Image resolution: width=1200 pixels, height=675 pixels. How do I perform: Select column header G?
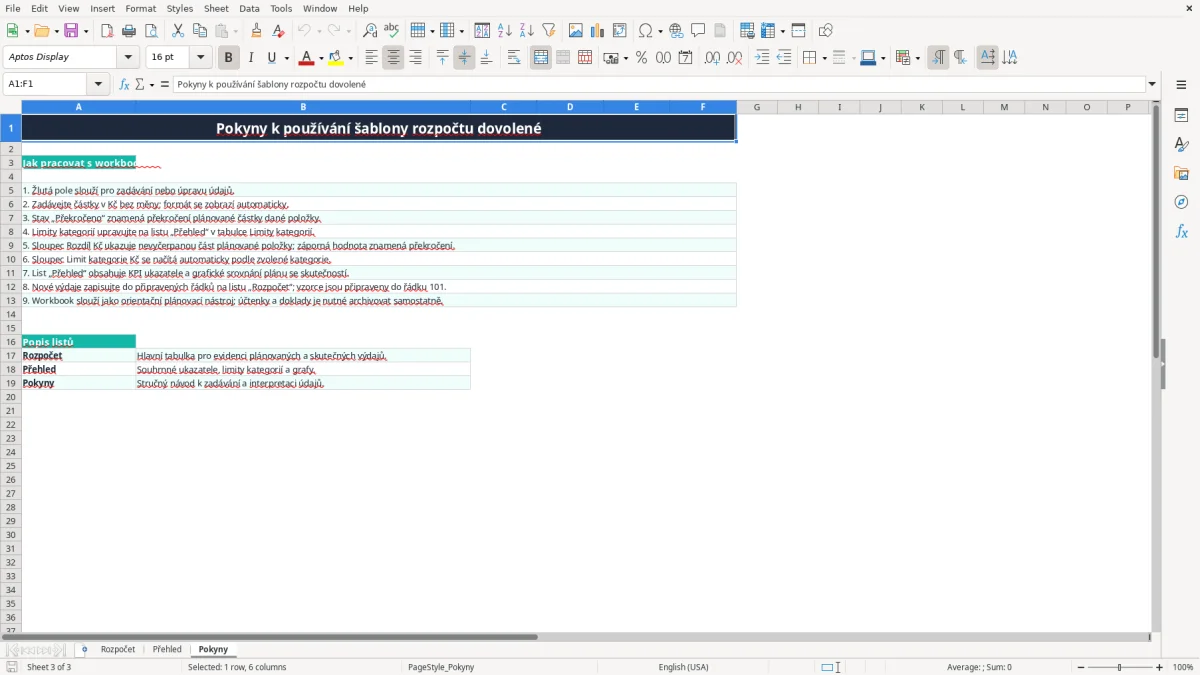tap(757, 107)
